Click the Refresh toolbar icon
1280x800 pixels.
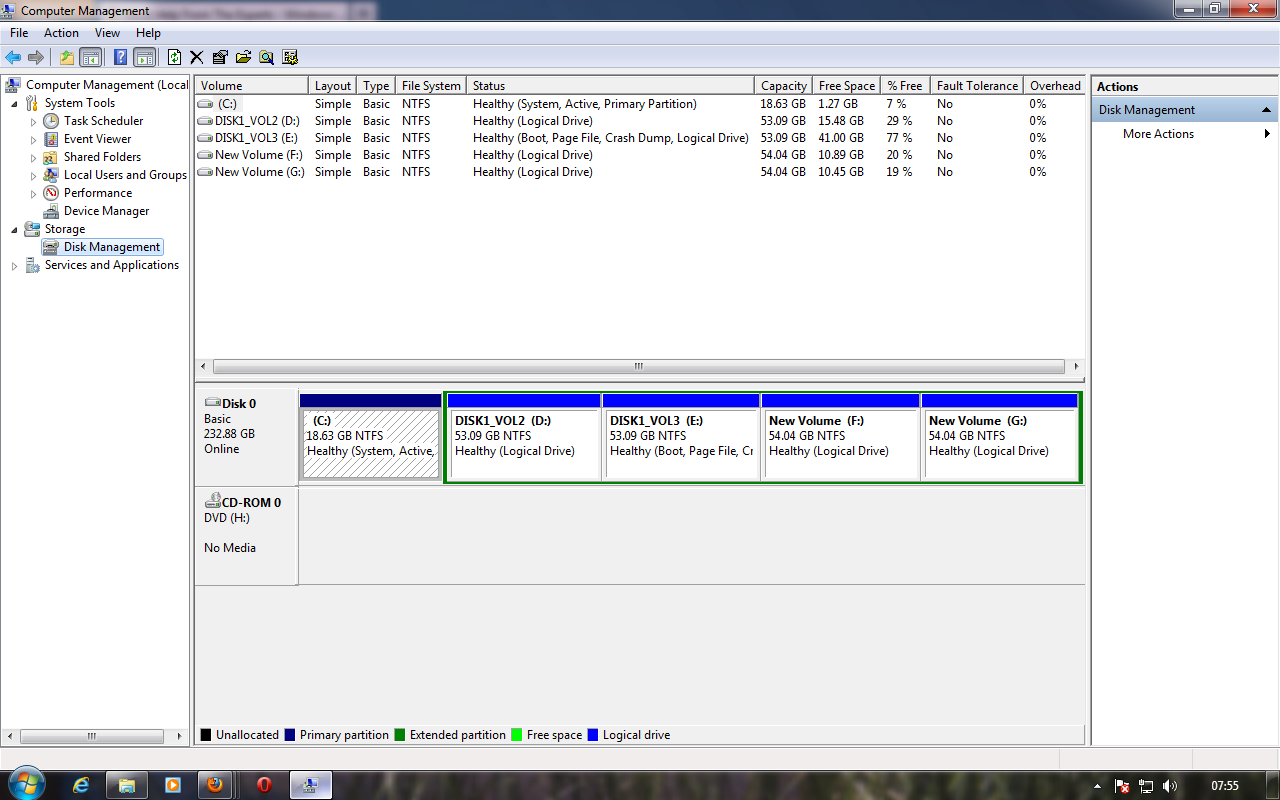174,58
